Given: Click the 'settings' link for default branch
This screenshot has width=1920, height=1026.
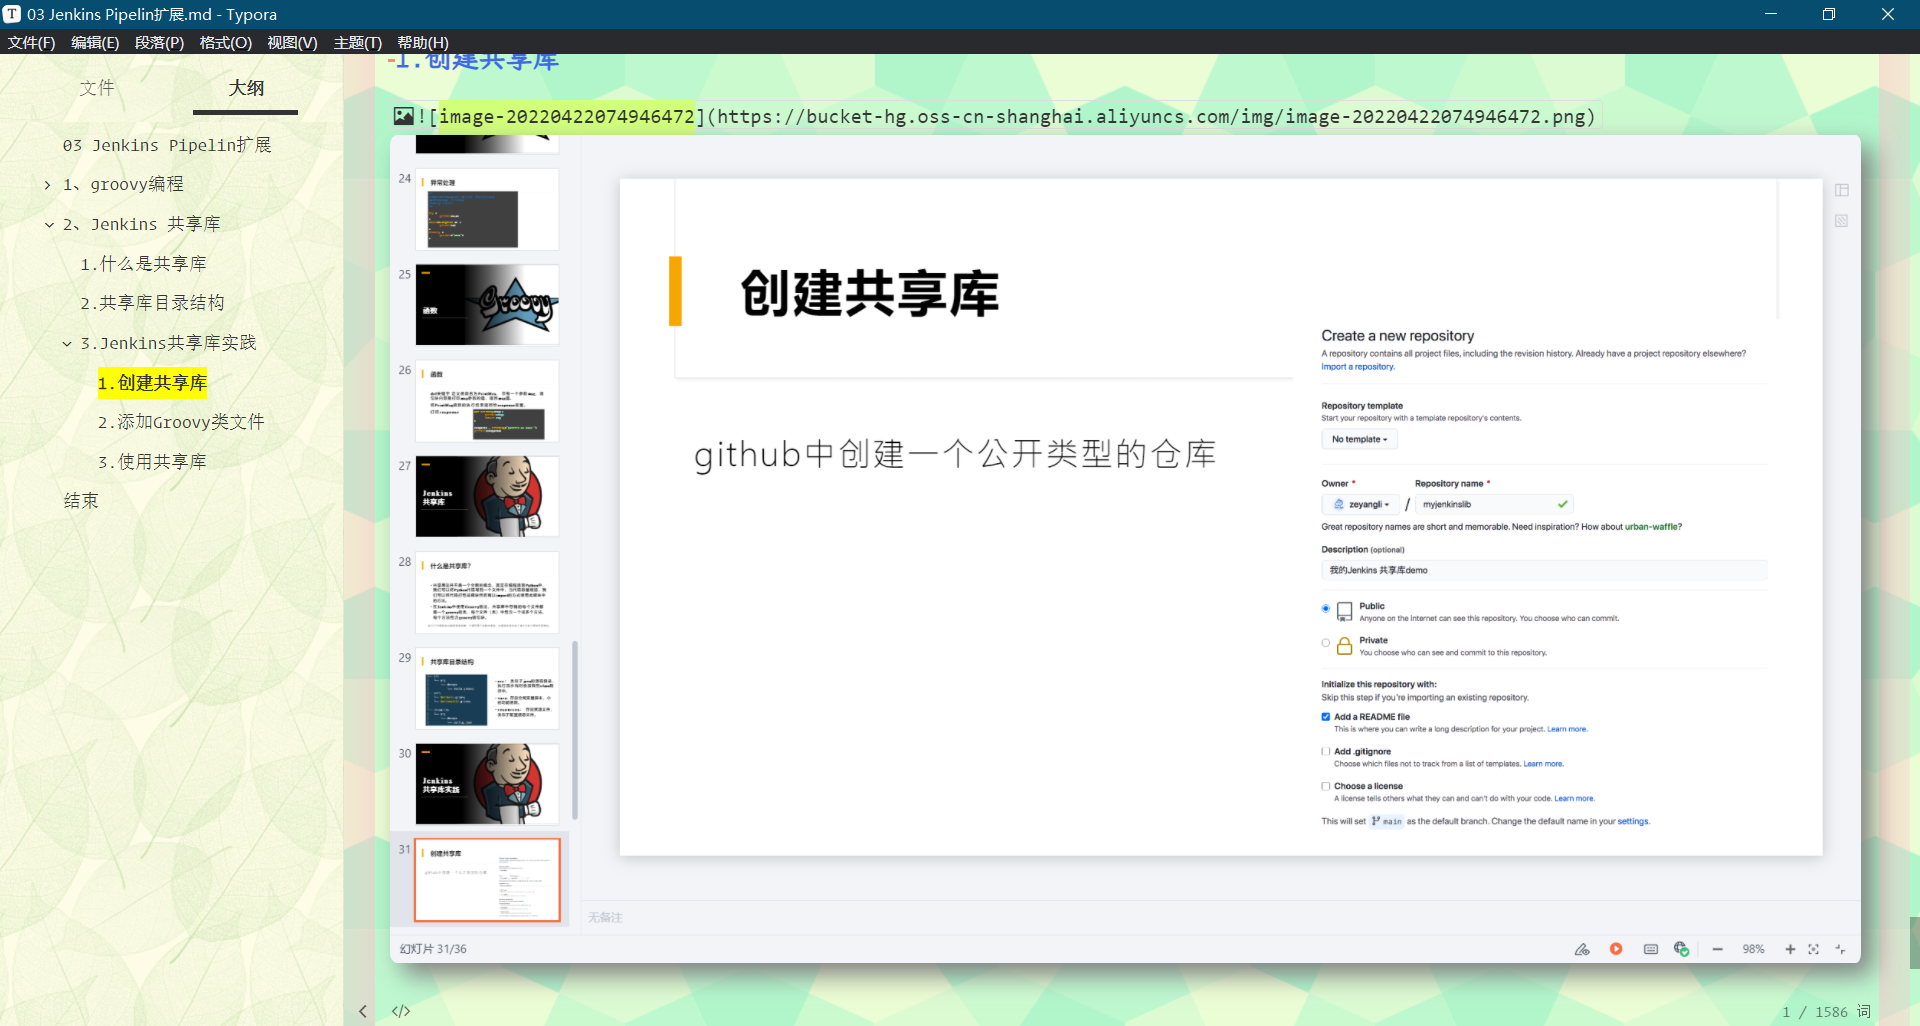Looking at the screenshot, I should [1633, 822].
